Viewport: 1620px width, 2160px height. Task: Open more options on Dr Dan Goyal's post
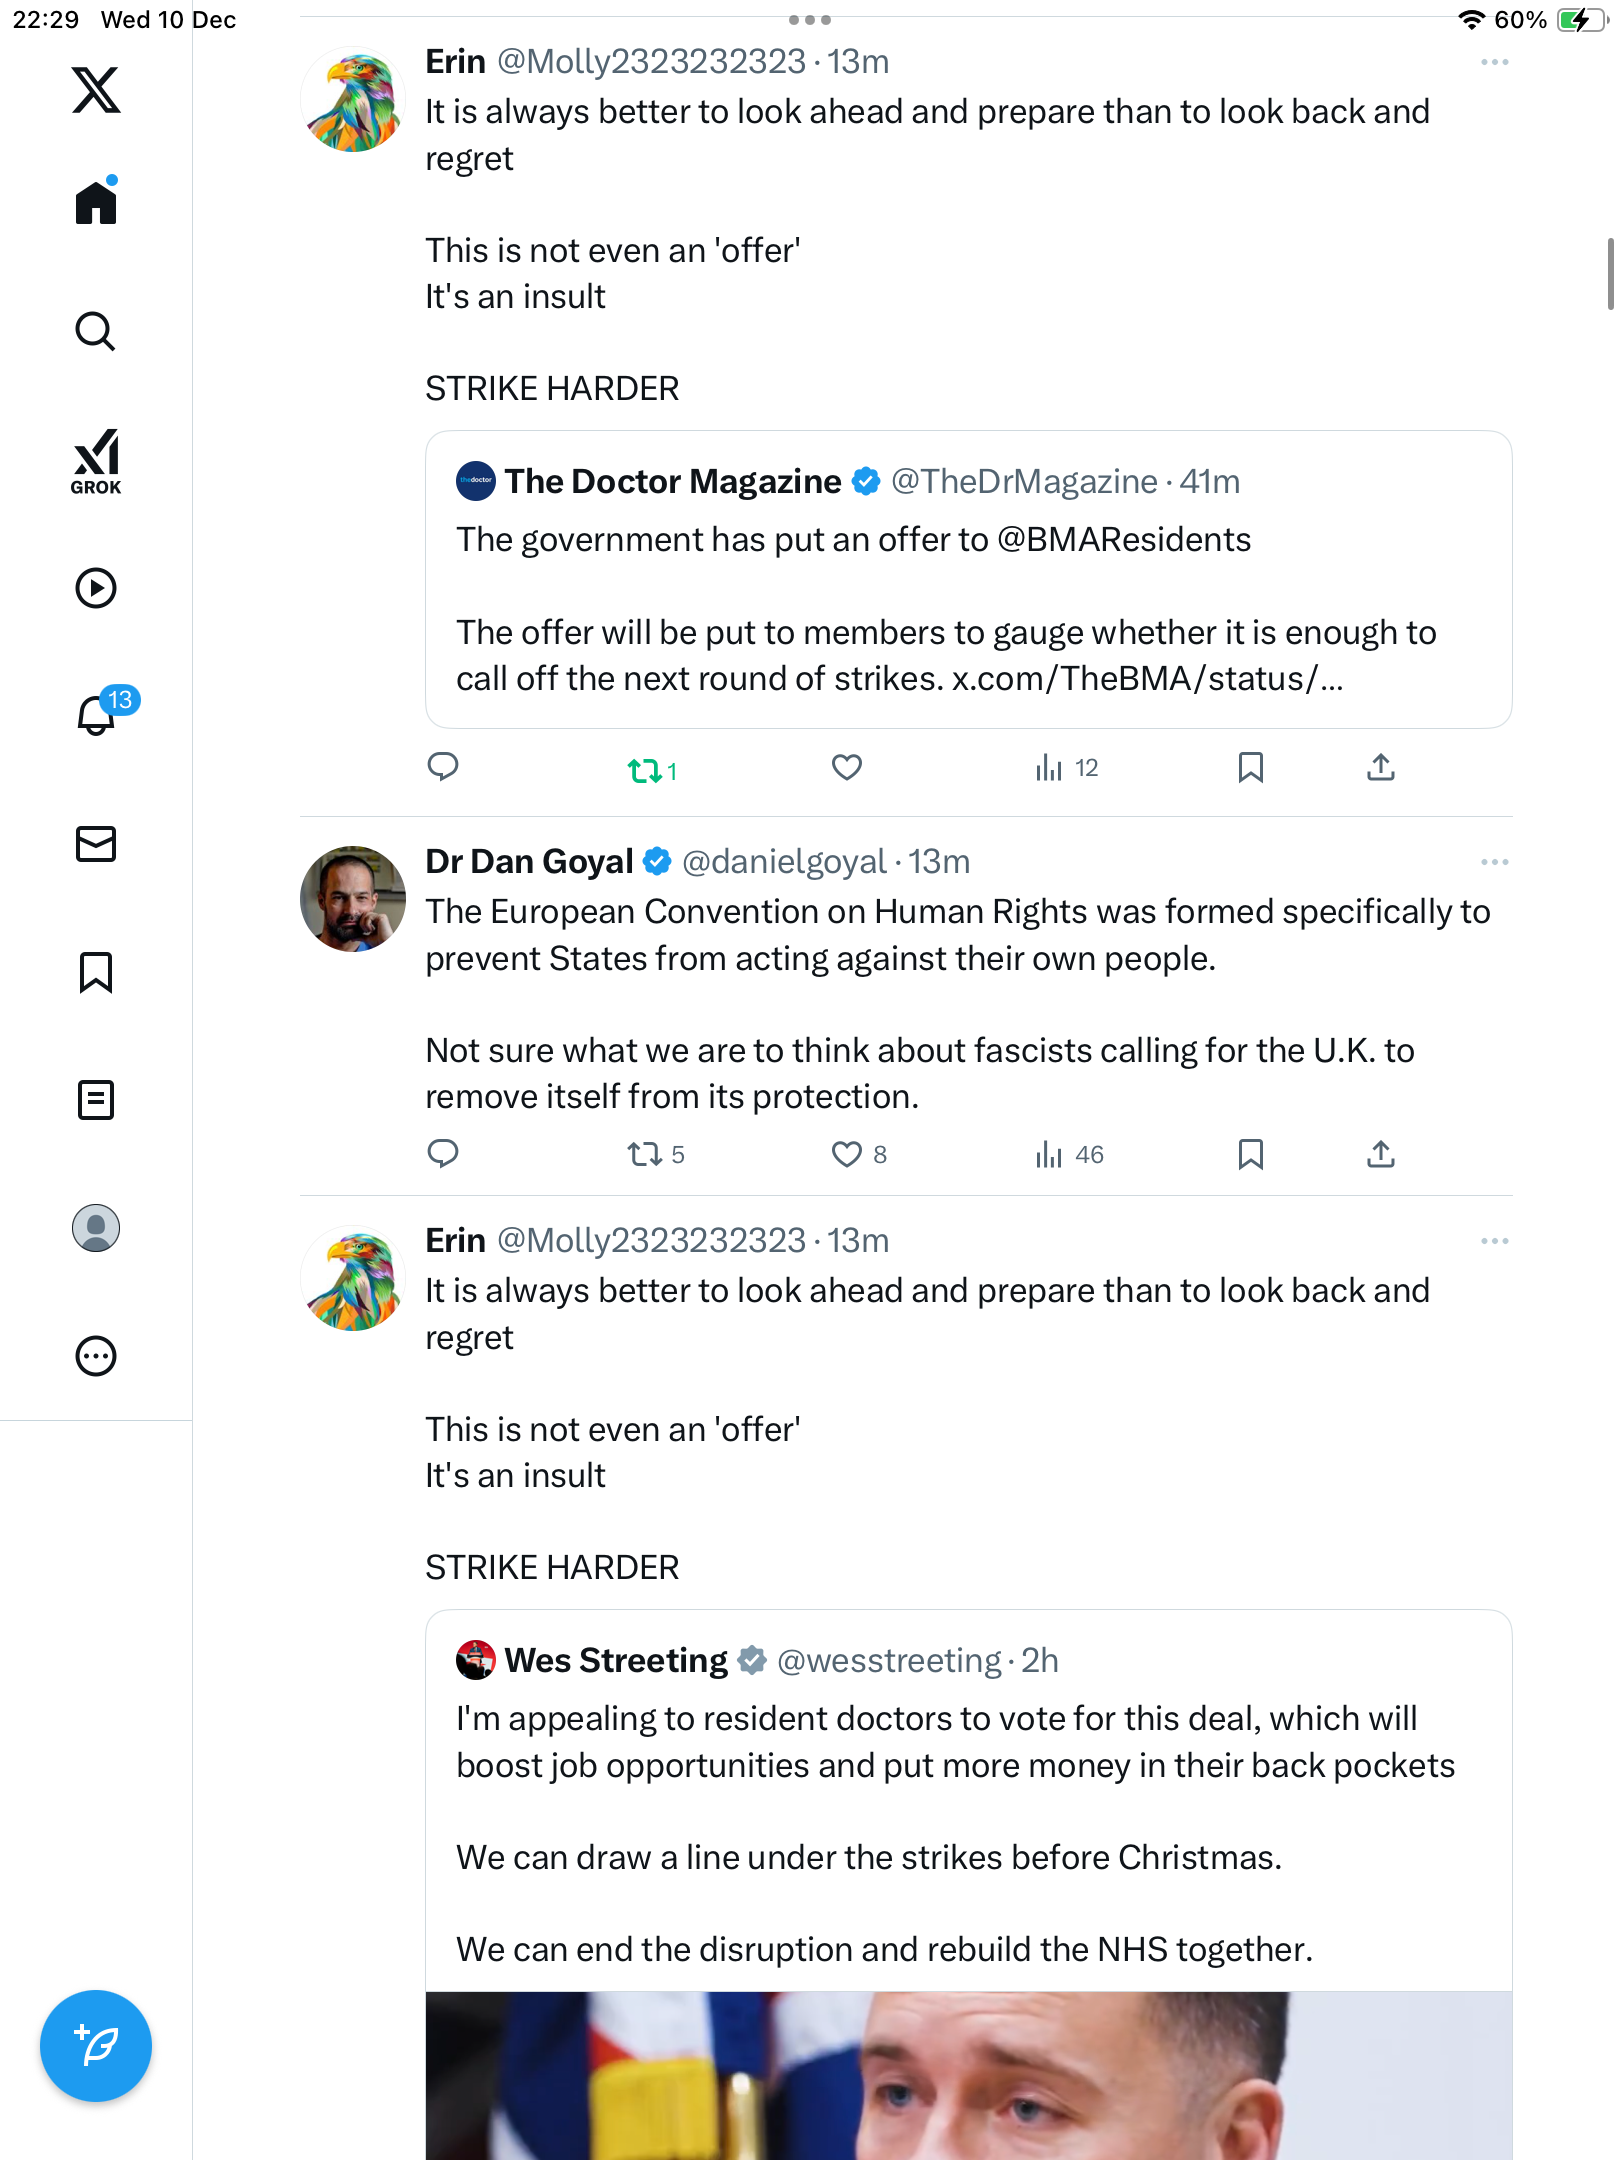point(1494,862)
